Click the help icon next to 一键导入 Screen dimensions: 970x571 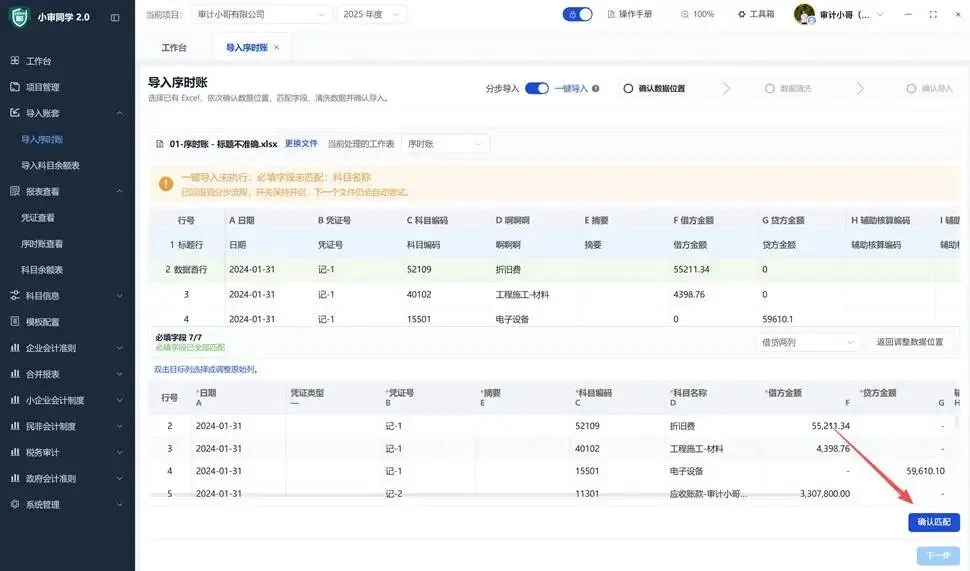pyautogui.click(x=596, y=88)
